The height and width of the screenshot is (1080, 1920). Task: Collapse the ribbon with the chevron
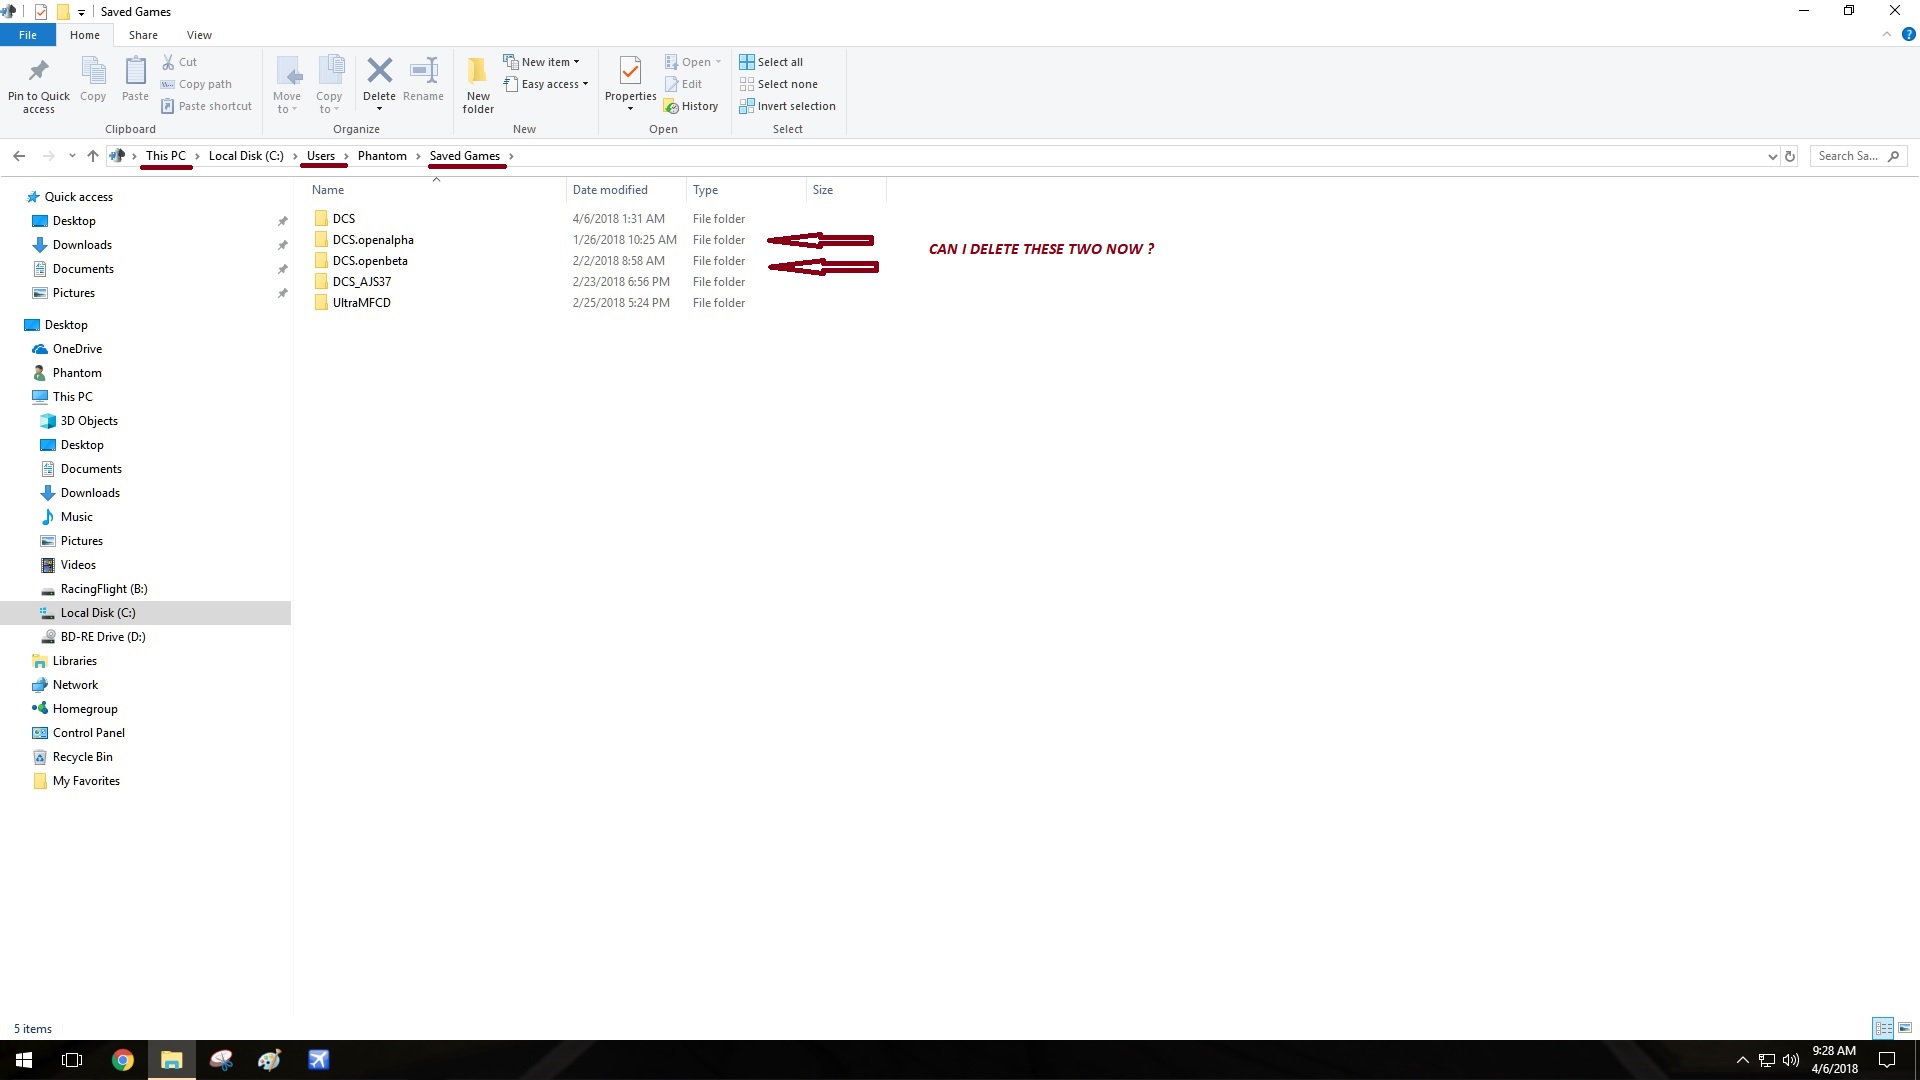click(x=1887, y=34)
